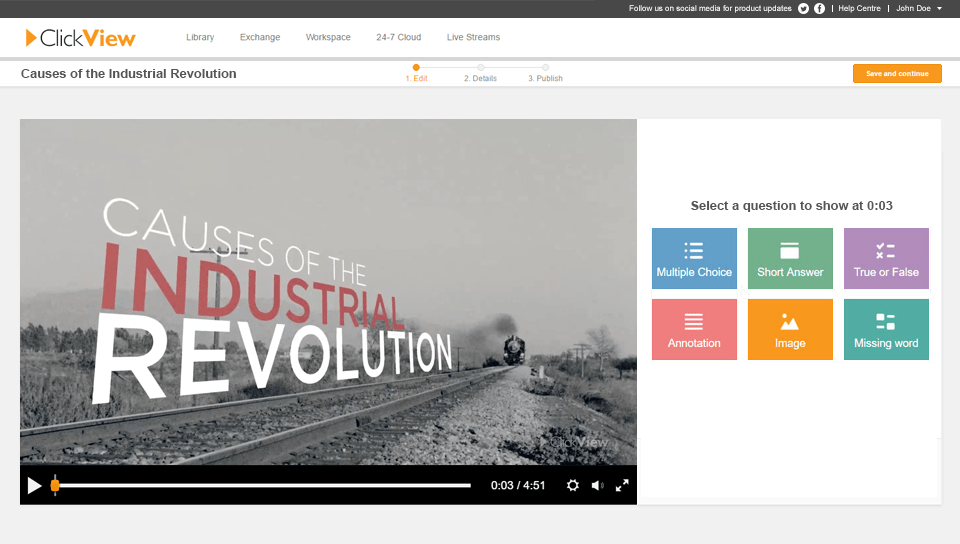Add a Short Answer question
The image size is (960, 544).
tap(790, 258)
